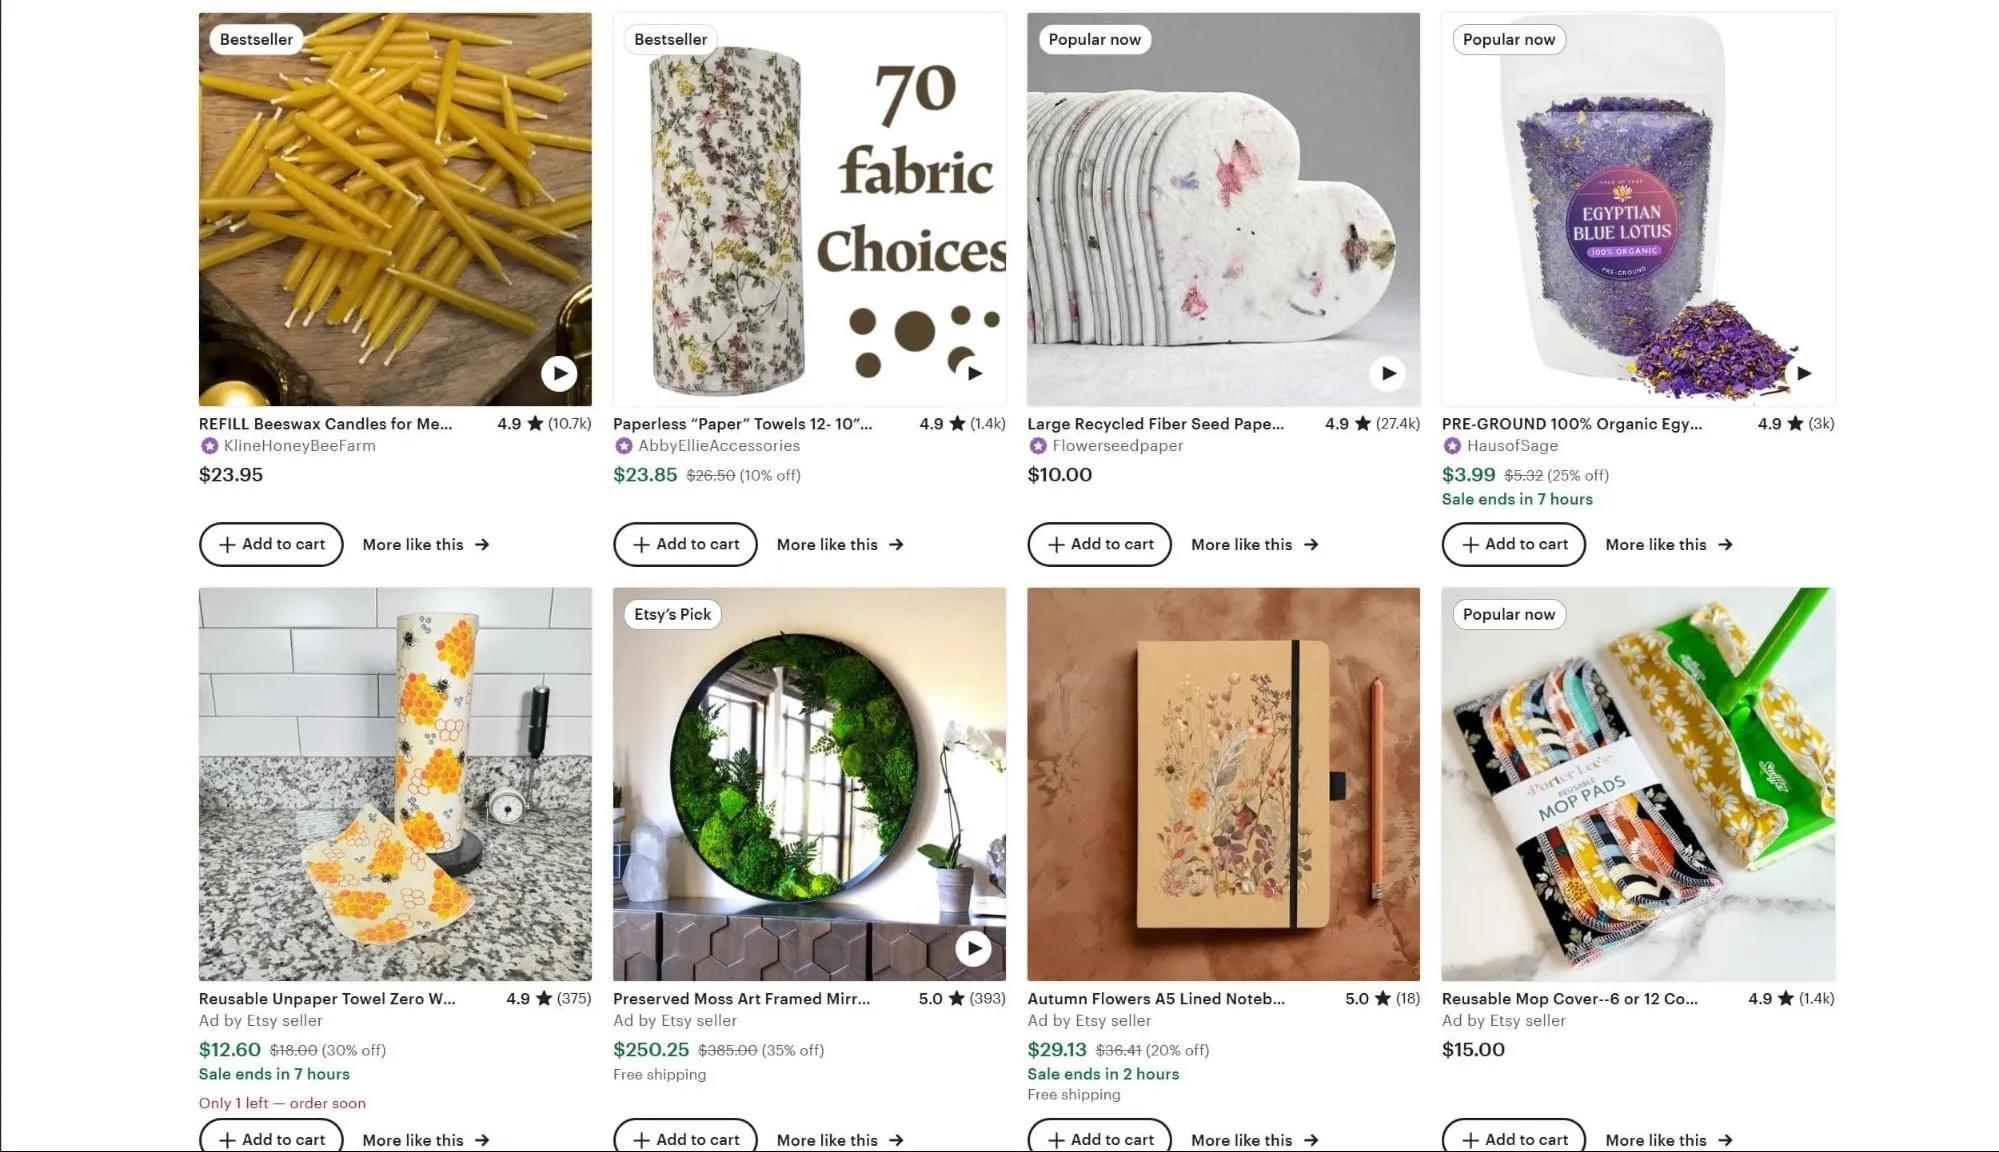Image resolution: width=1999 pixels, height=1152 pixels.
Task: Play video for Egyptian Blue Lotus
Action: tap(1803, 374)
